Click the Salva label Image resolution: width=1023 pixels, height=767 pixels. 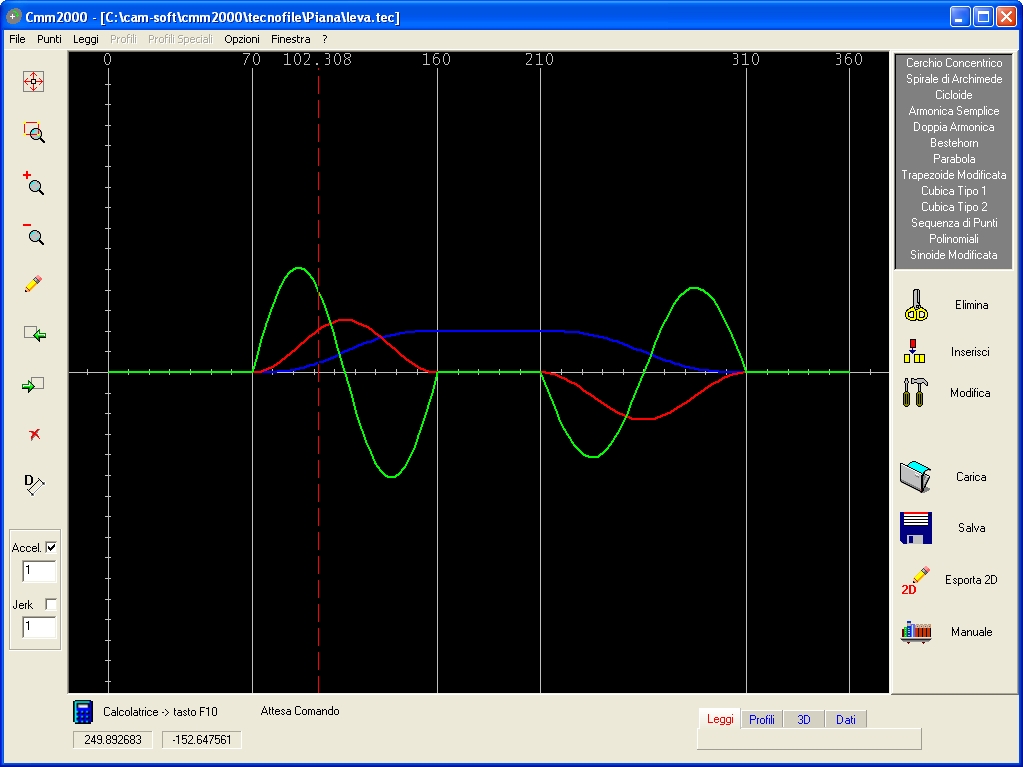971,528
